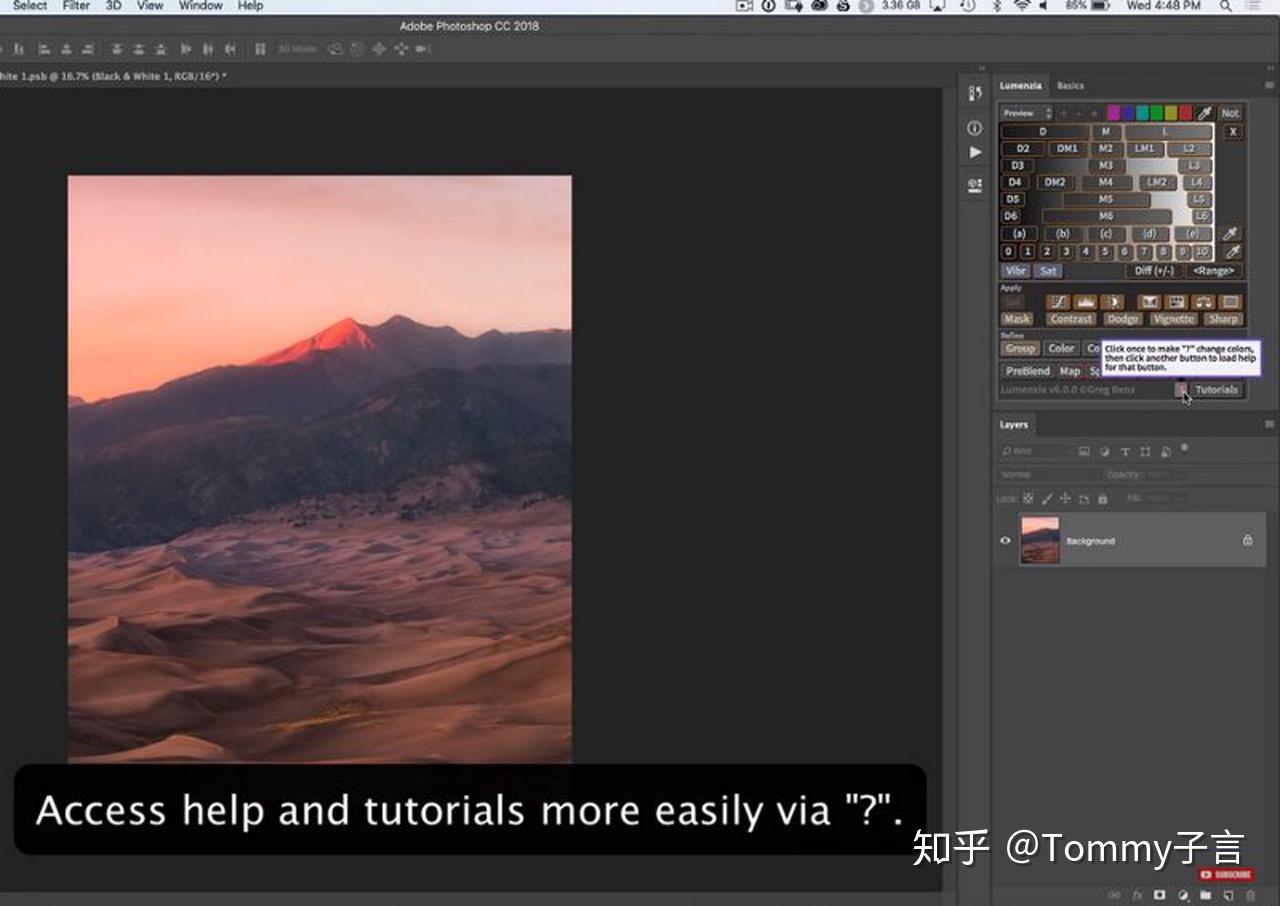Filter layers by shape layers icon

[1146, 452]
